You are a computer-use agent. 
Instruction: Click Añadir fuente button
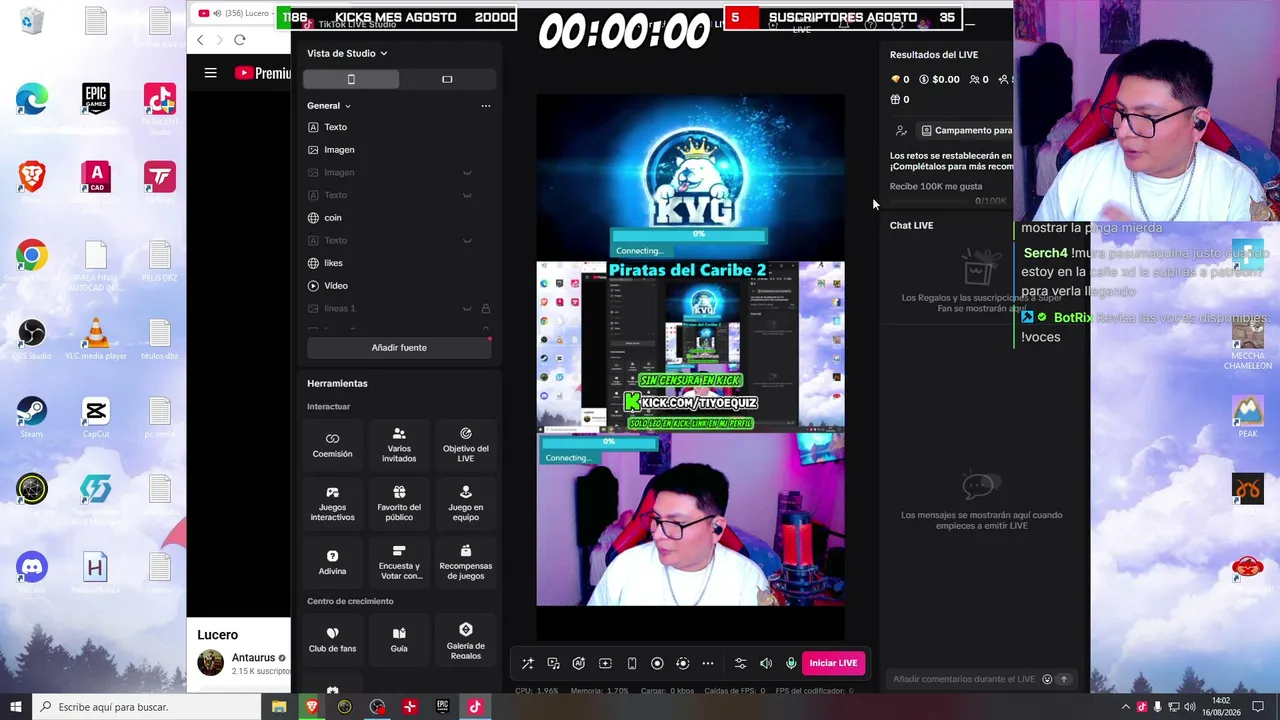(x=399, y=347)
